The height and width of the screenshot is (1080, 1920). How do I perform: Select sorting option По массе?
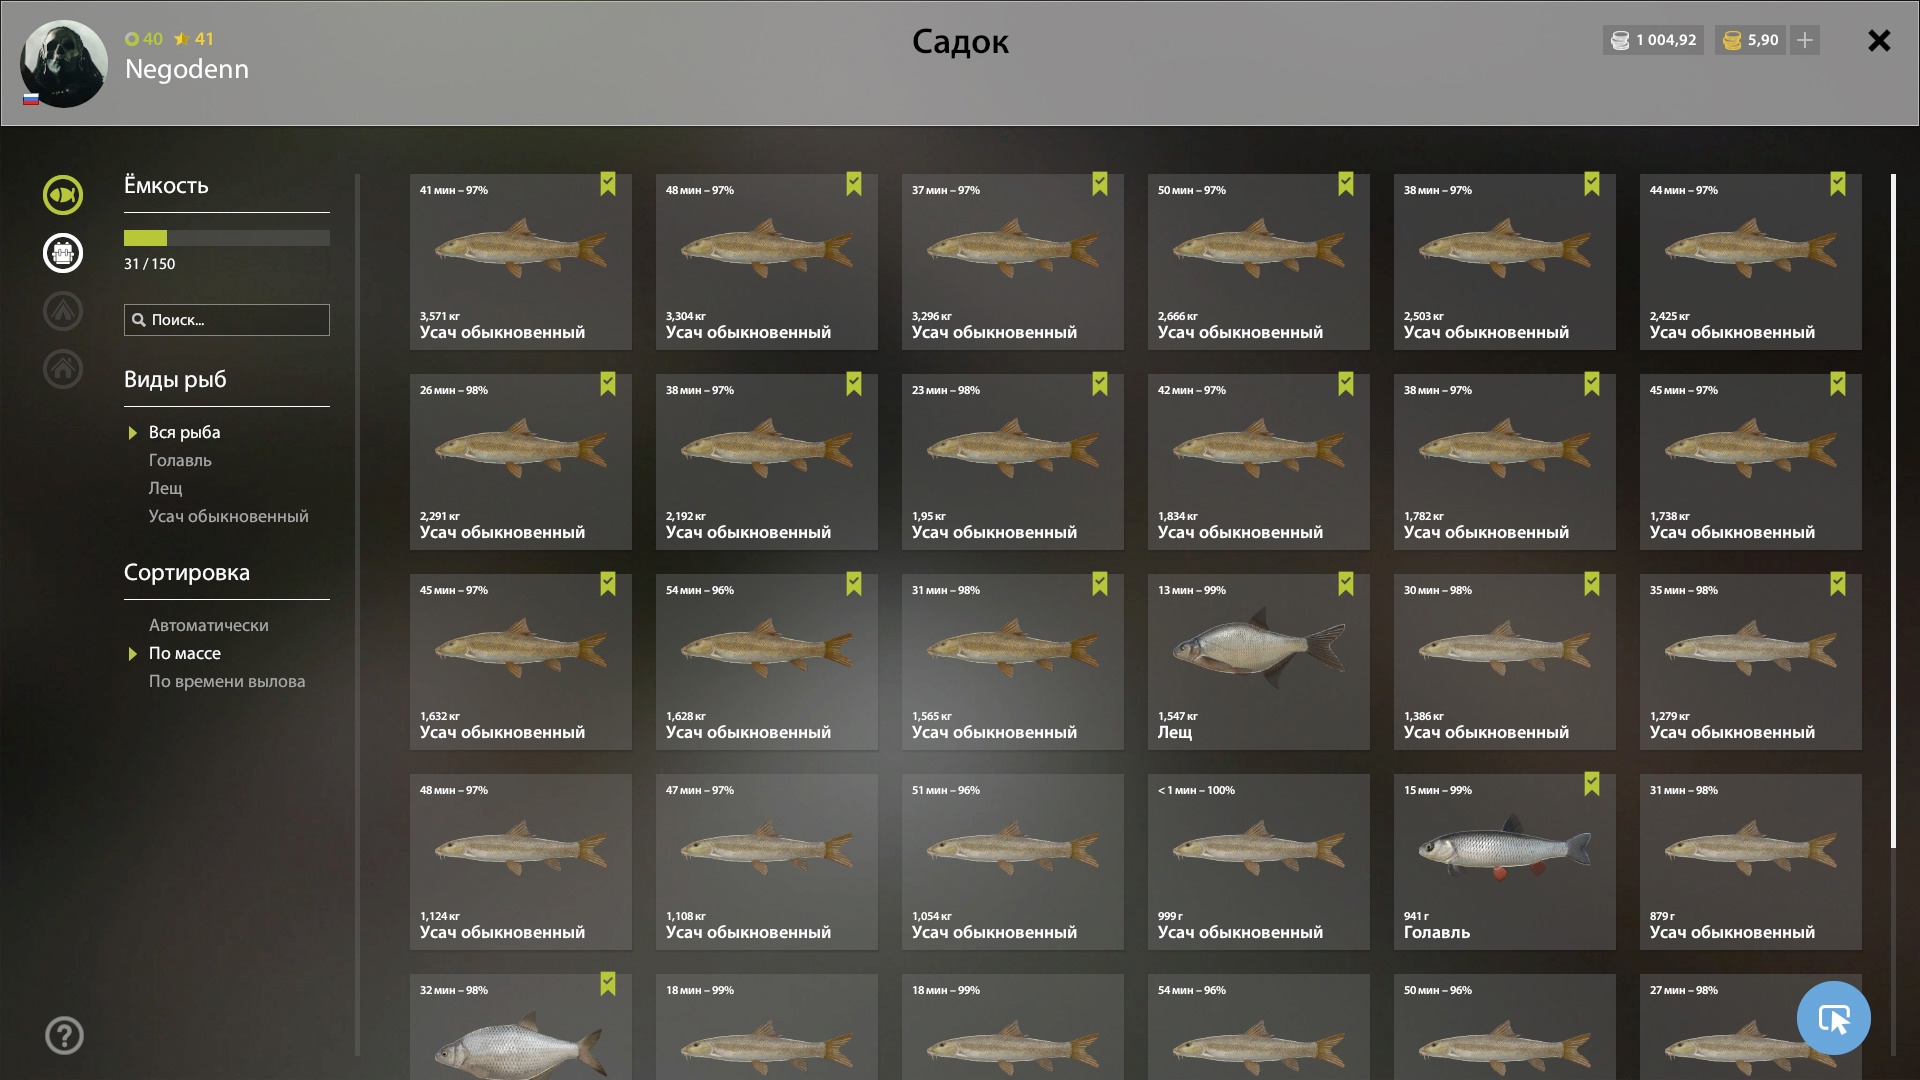[185, 653]
